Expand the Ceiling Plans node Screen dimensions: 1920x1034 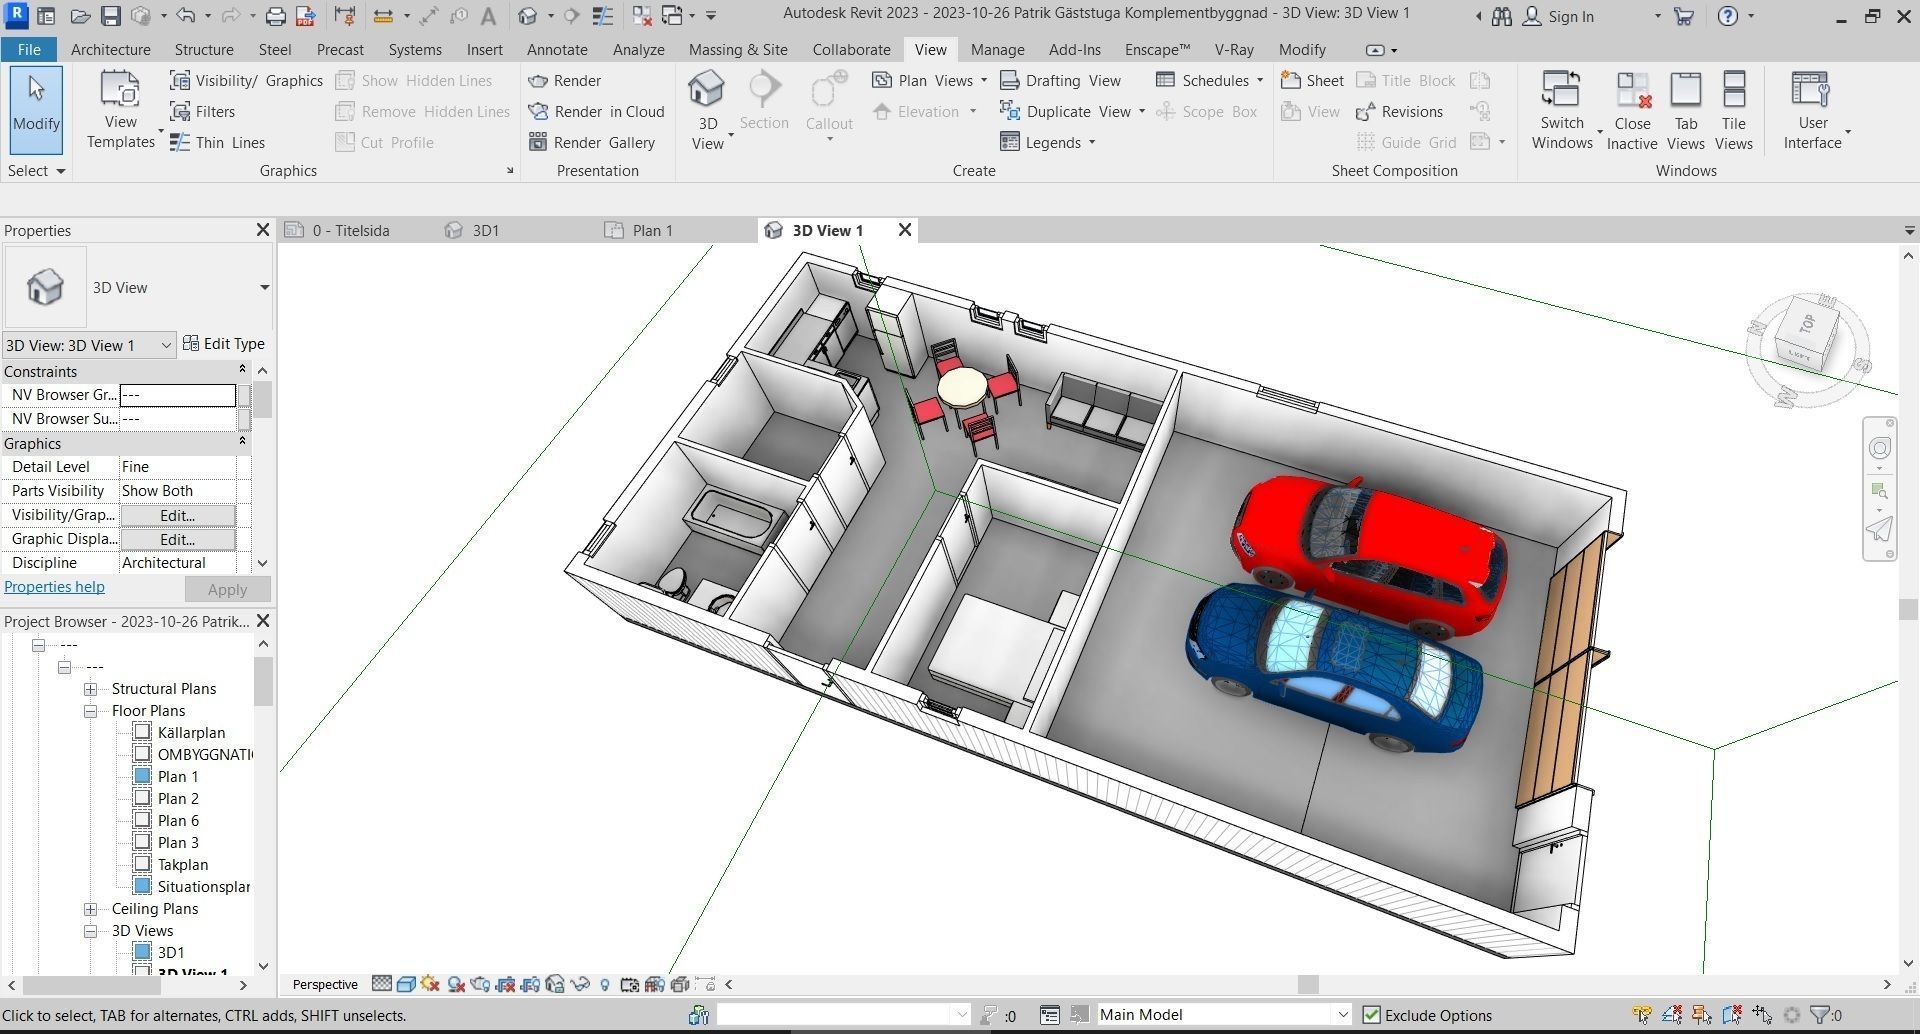coord(91,909)
